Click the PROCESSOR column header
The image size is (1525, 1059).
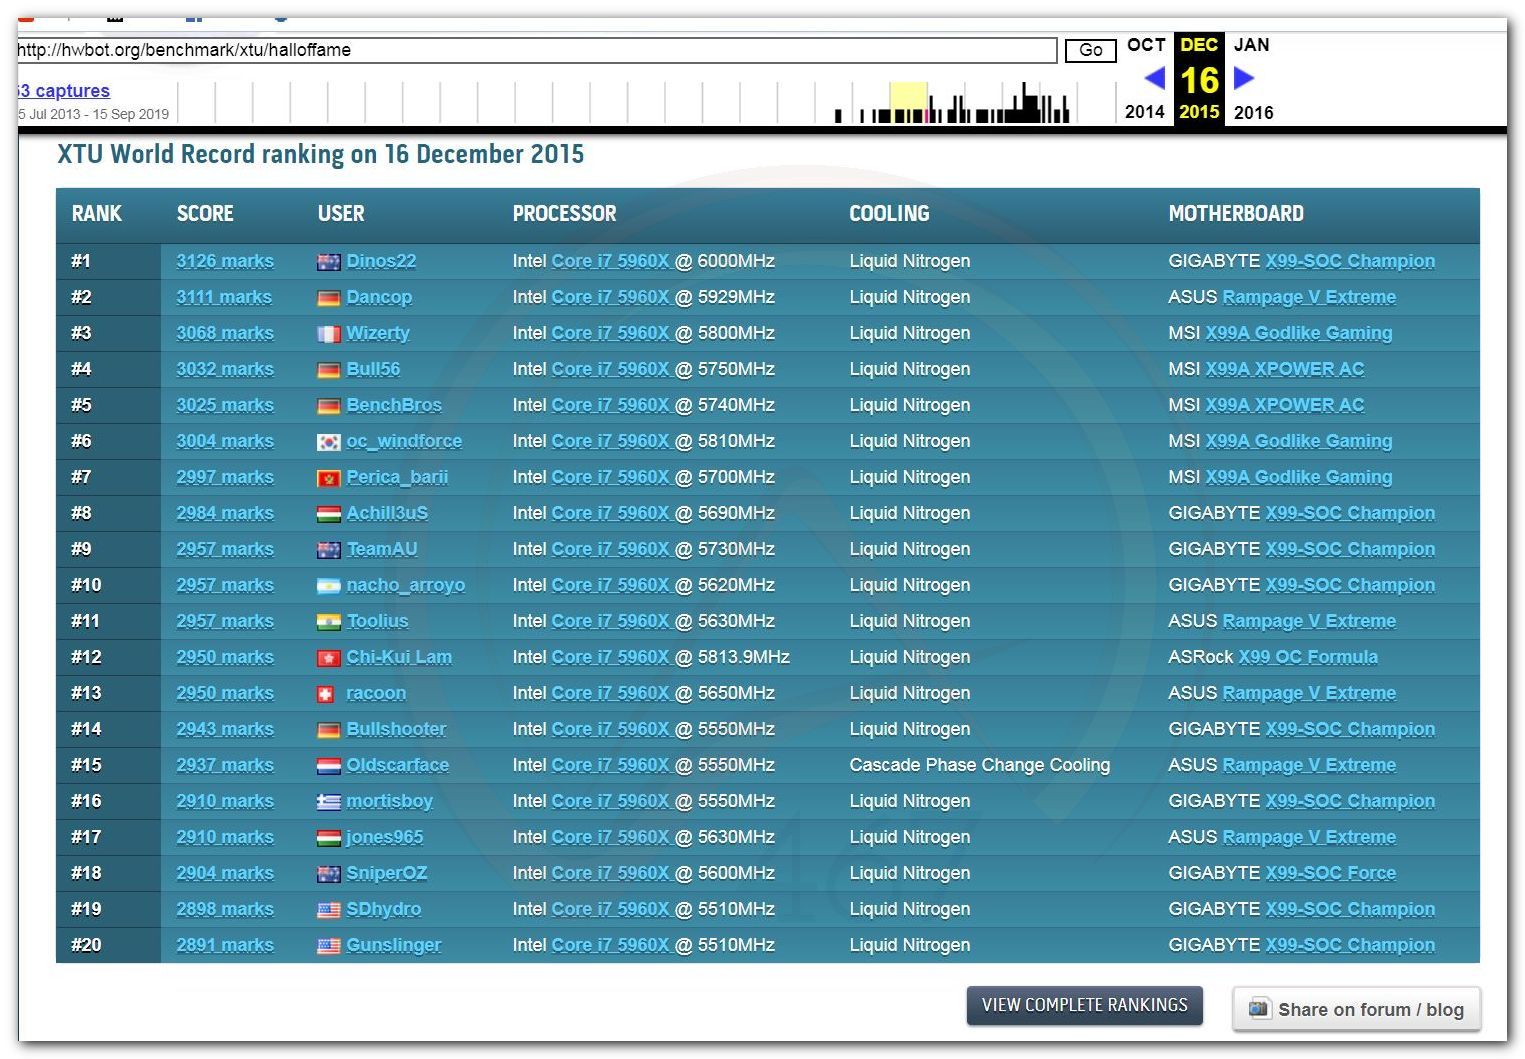click(565, 214)
